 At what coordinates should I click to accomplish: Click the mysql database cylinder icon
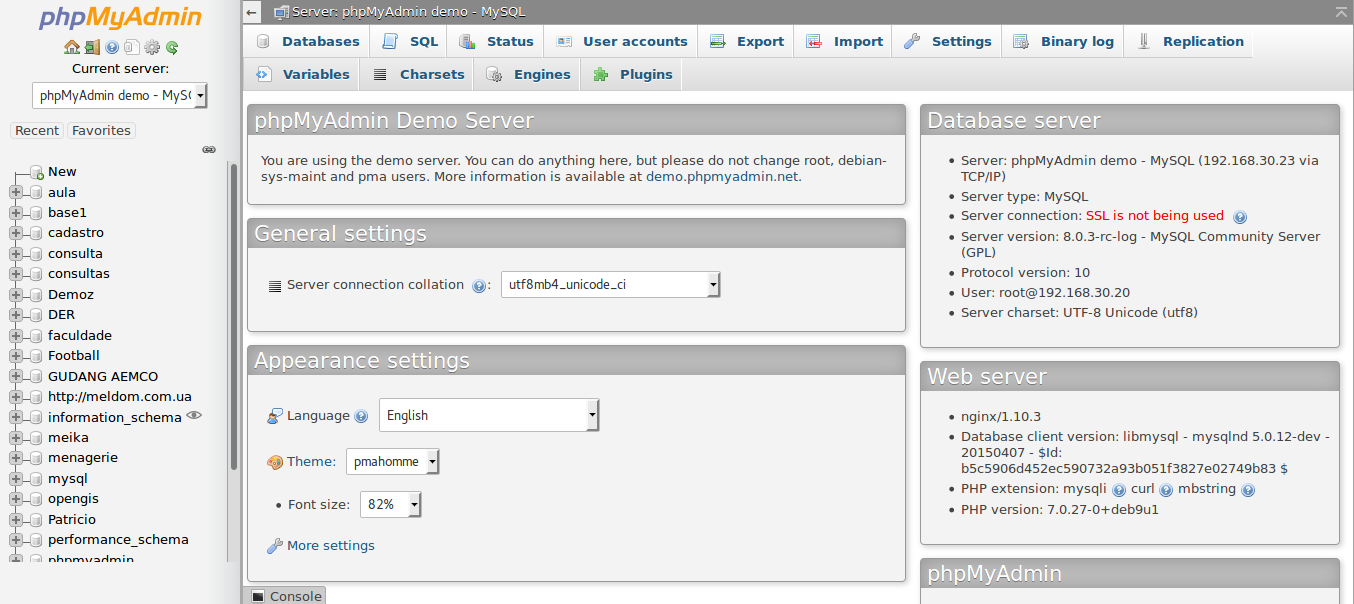pyautogui.click(x=36, y=479)
